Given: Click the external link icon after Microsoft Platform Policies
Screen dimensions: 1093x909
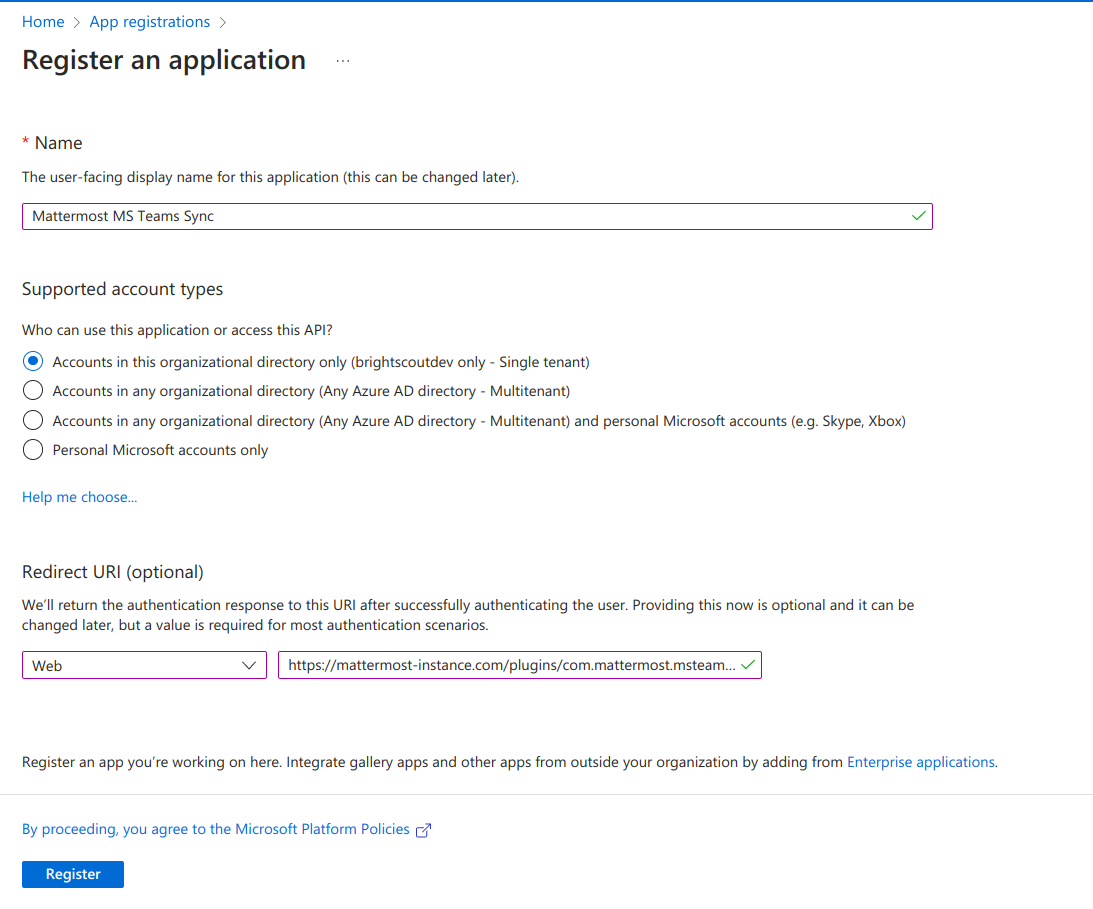Looking at the screenshot, I should (x=423, y=828).
